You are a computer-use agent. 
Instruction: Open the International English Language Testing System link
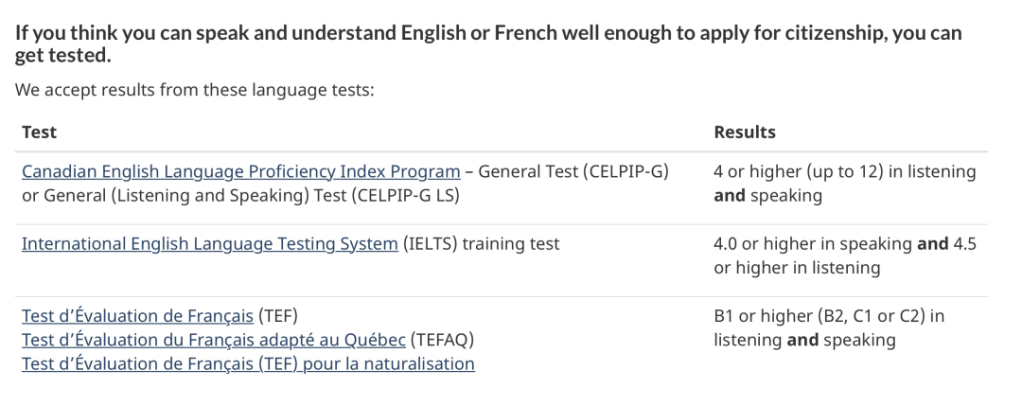click(209, 244)
